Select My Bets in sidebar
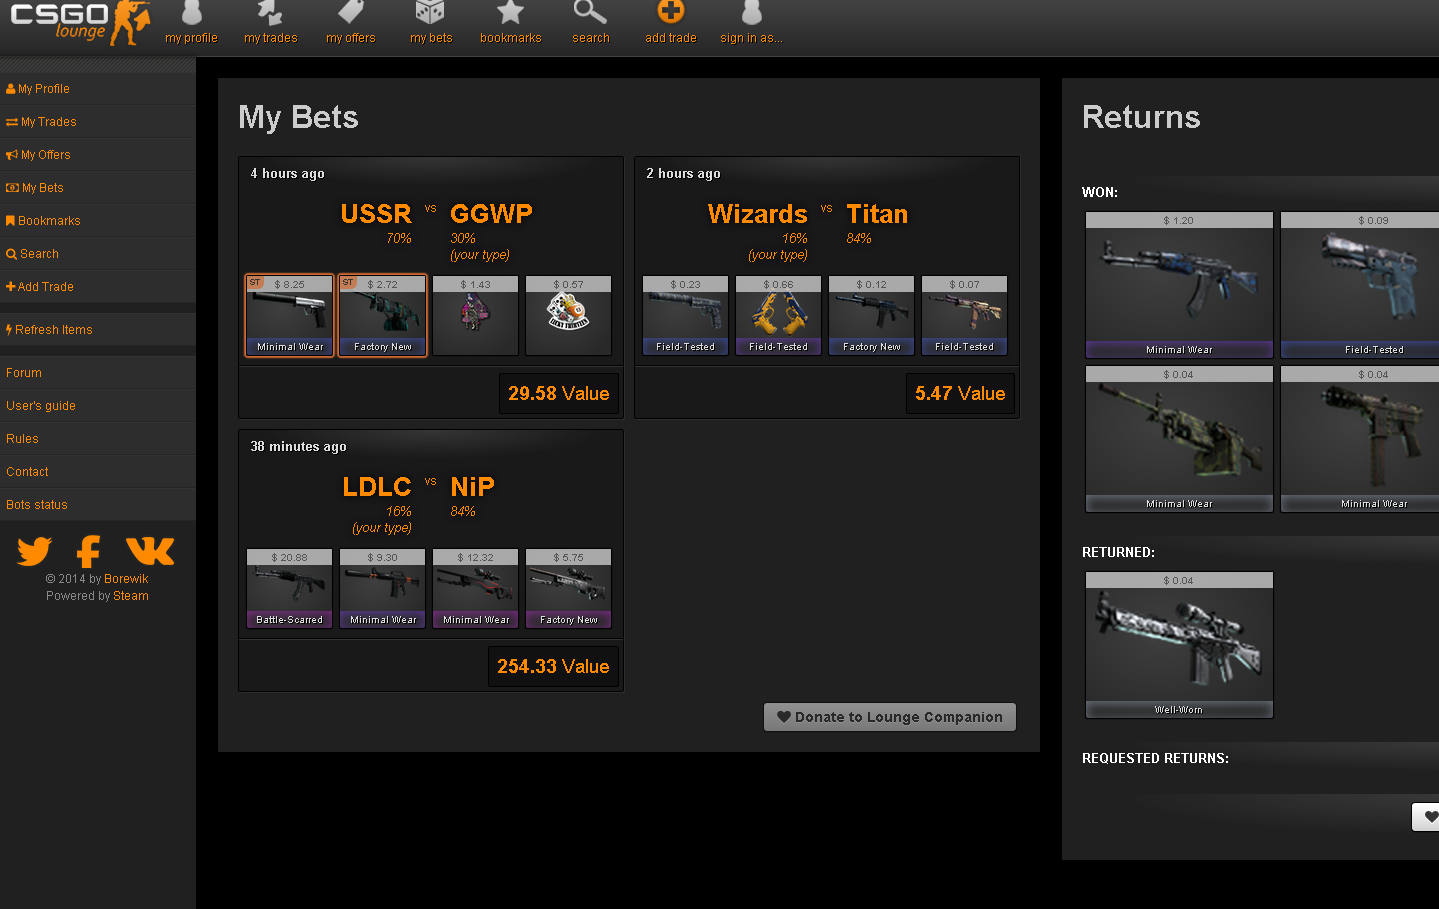The image size is (1439, 909). click(98, 188)
